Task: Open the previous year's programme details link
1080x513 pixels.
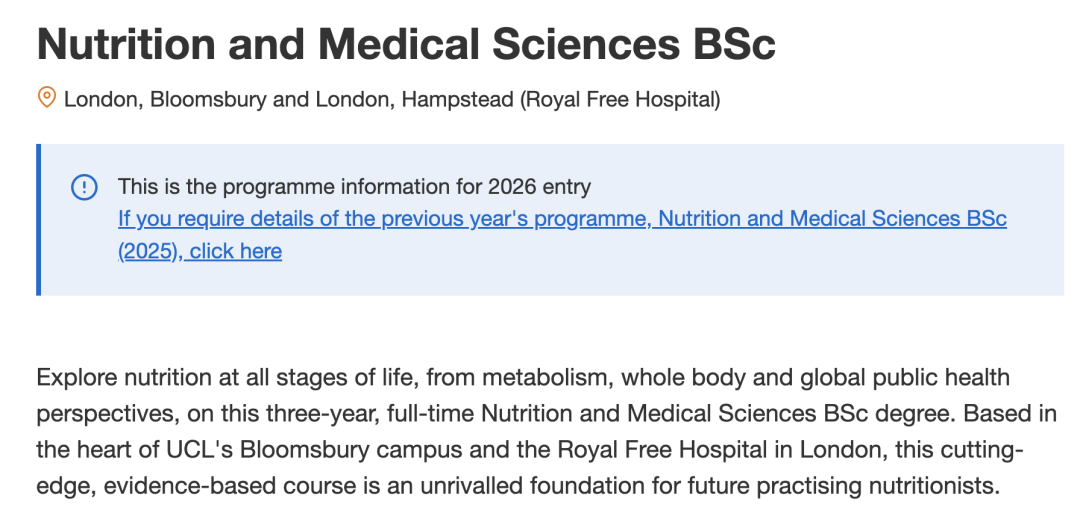Action: coord(562,235)
